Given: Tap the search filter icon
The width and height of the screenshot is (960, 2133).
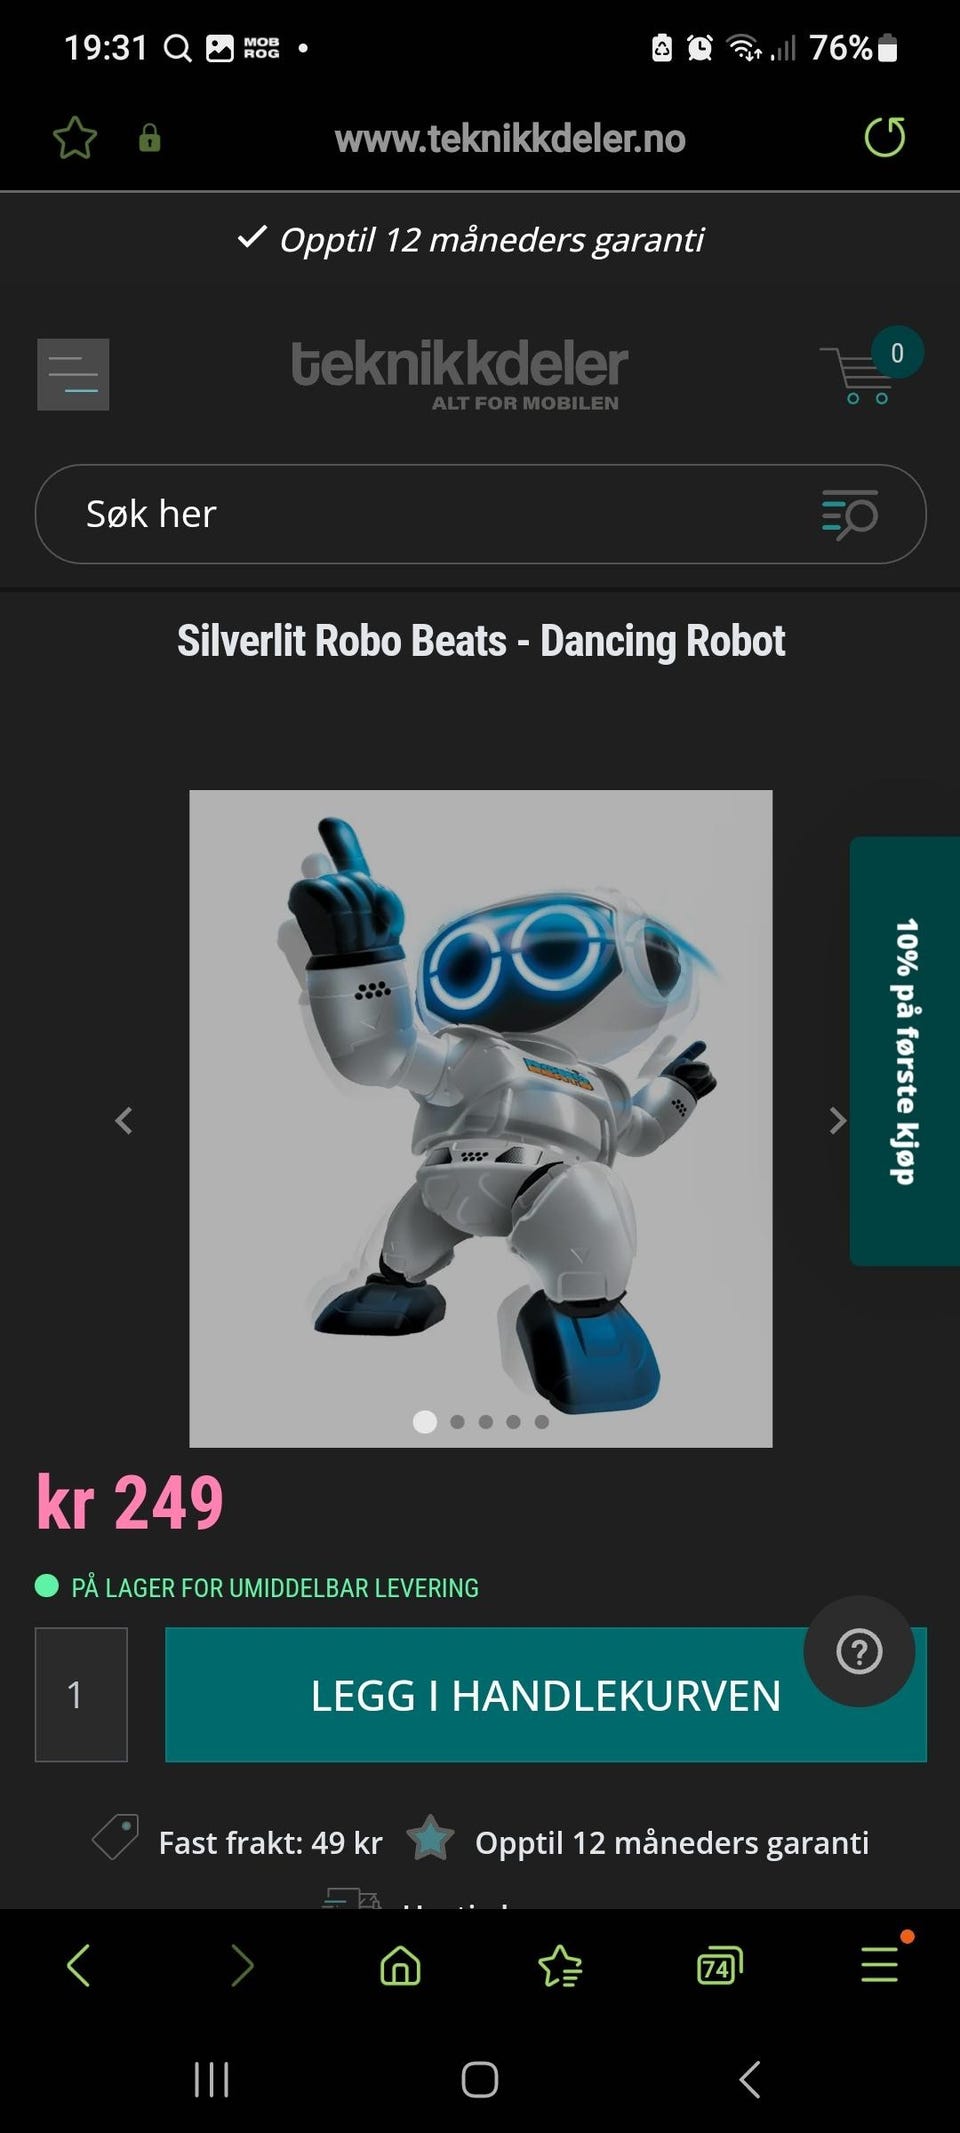Looking at the screenshot, I should coord(849,514).
